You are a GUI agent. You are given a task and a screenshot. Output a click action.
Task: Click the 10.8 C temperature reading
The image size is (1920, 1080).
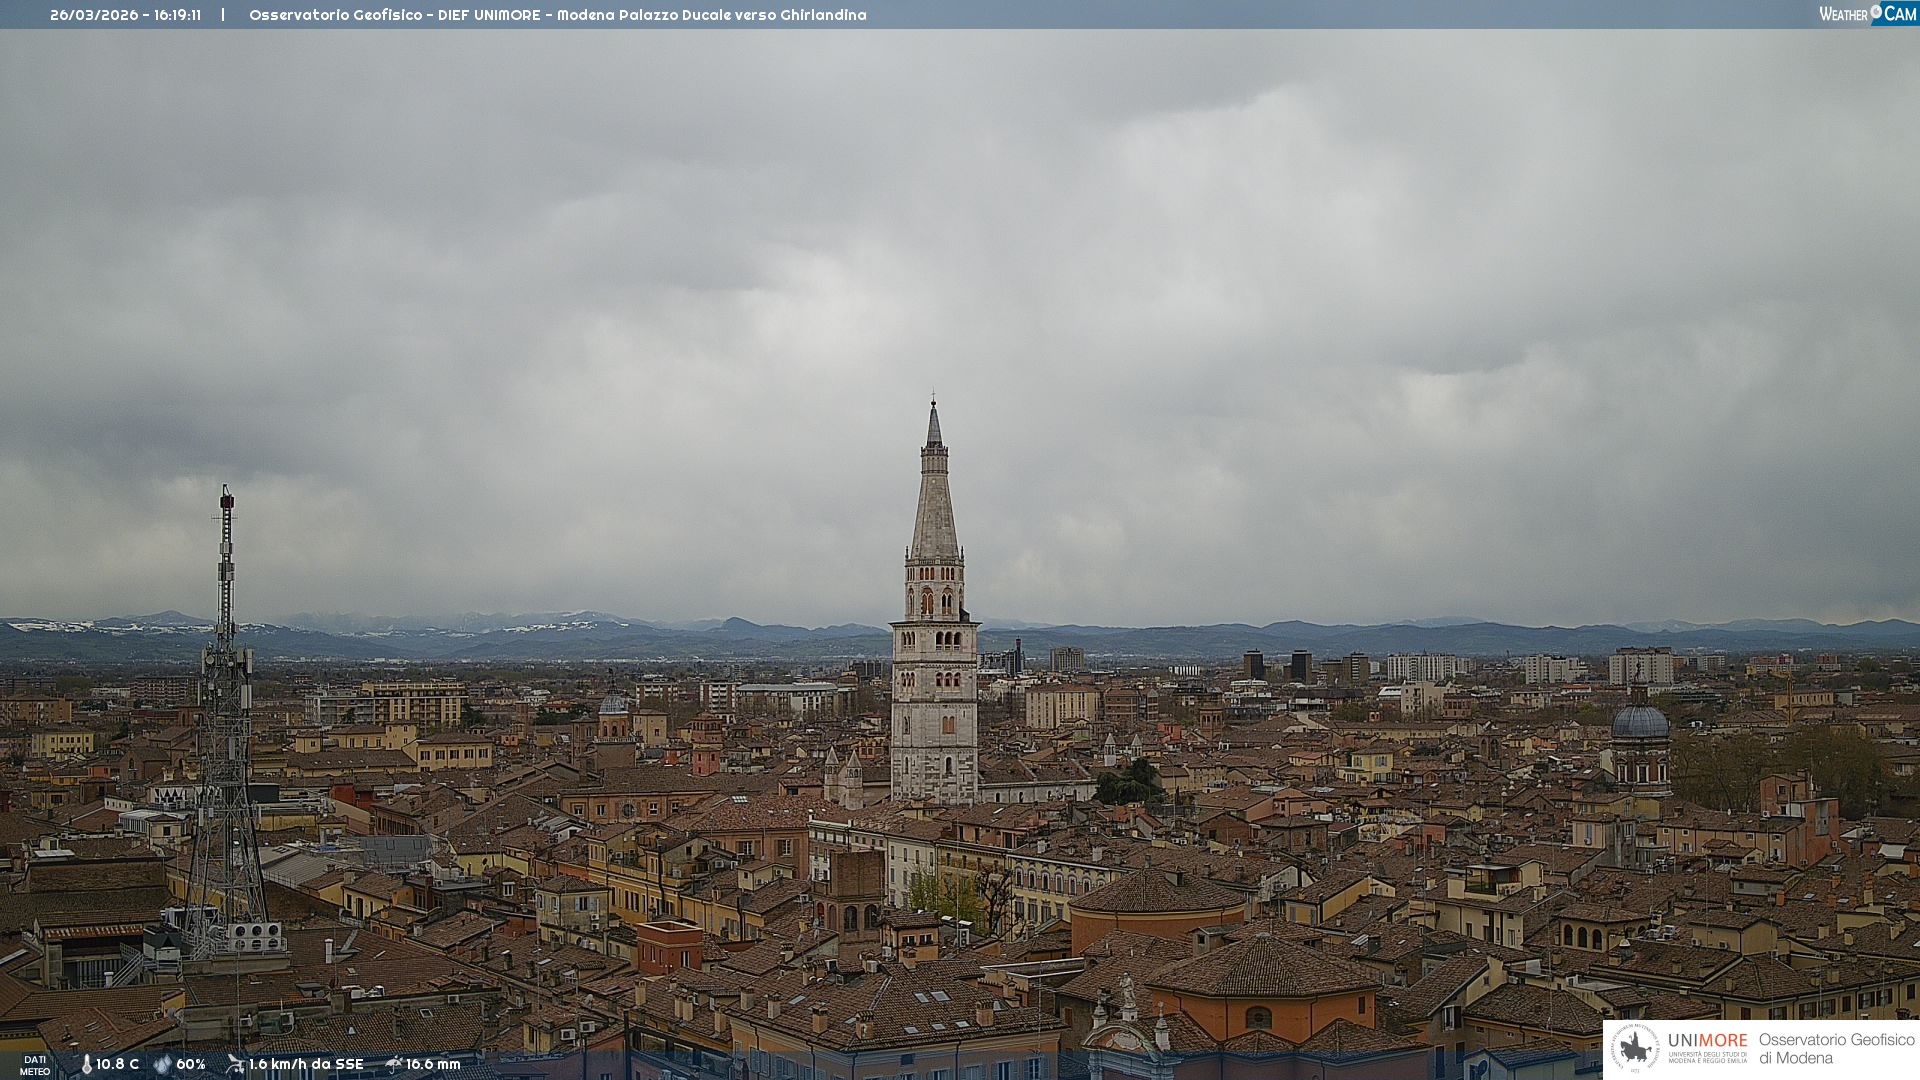118,1064
